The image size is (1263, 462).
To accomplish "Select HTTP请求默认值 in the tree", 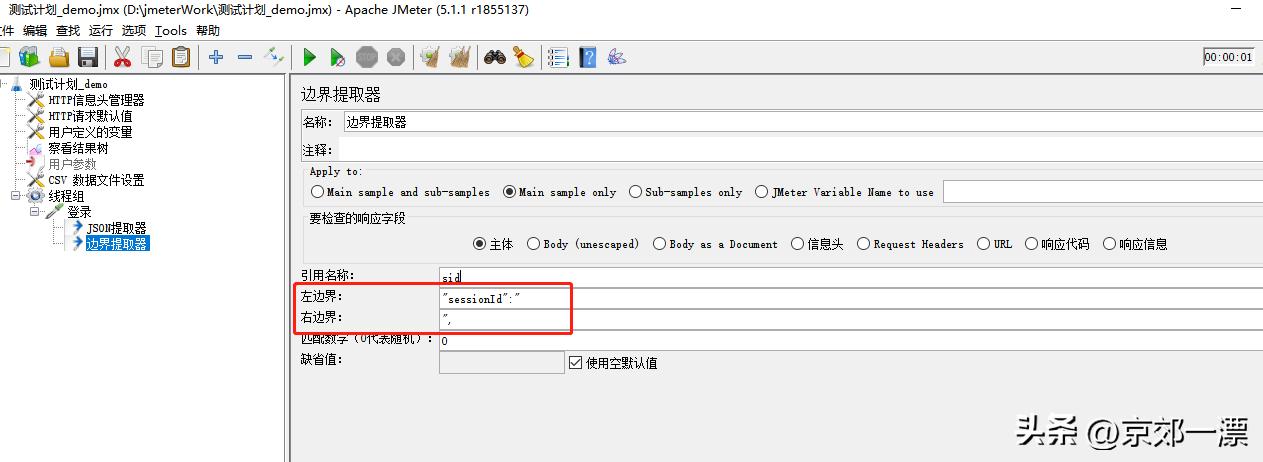I will [x=90, y=116].
